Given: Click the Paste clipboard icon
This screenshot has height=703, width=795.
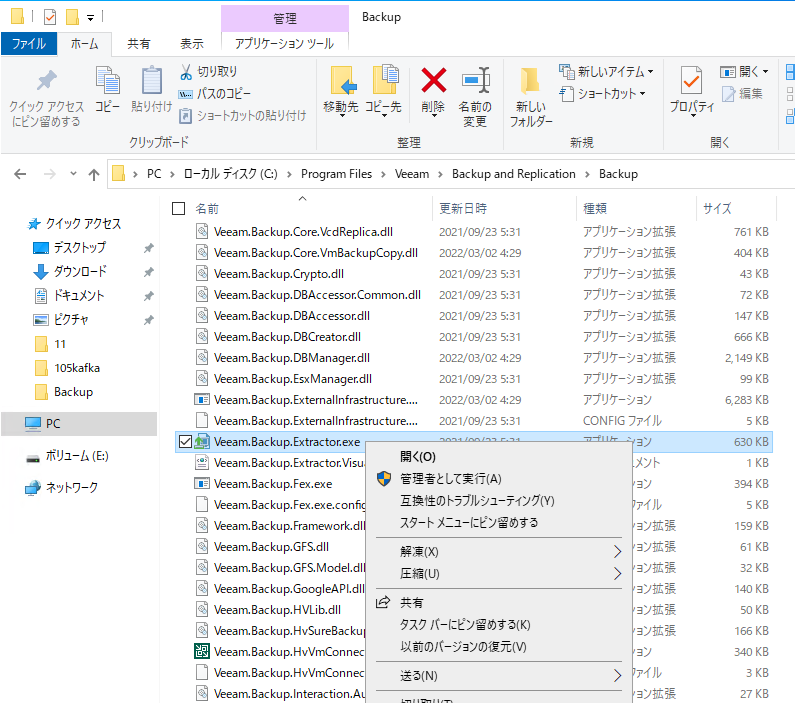Looking at the screenshot, I should coord(151,80).
